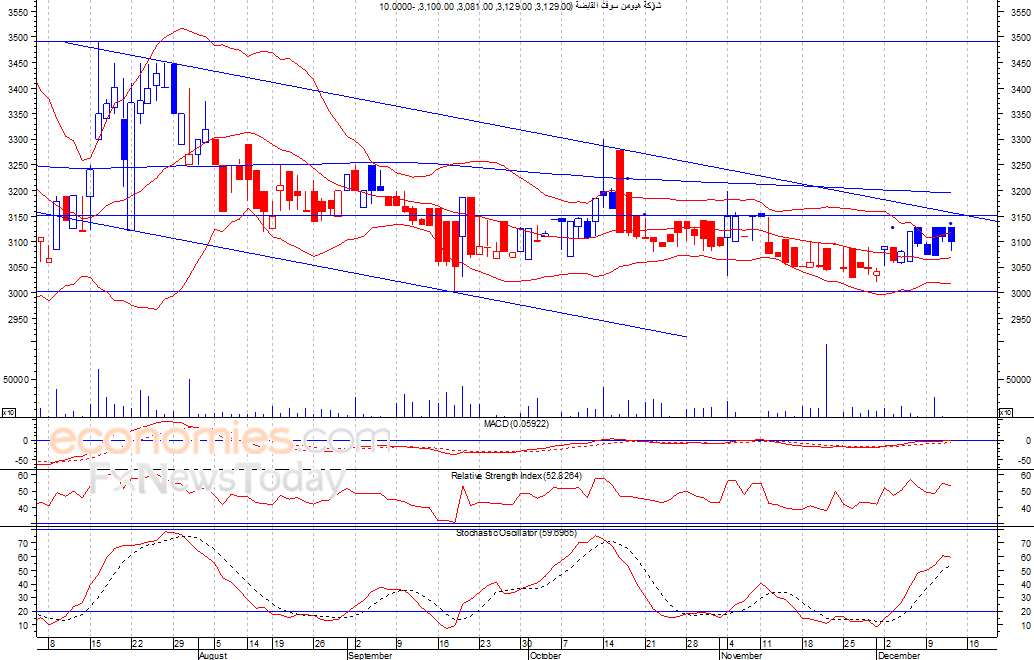Click the October label on date axis
Screen dimensions: 1034x660
click(545, 656)
